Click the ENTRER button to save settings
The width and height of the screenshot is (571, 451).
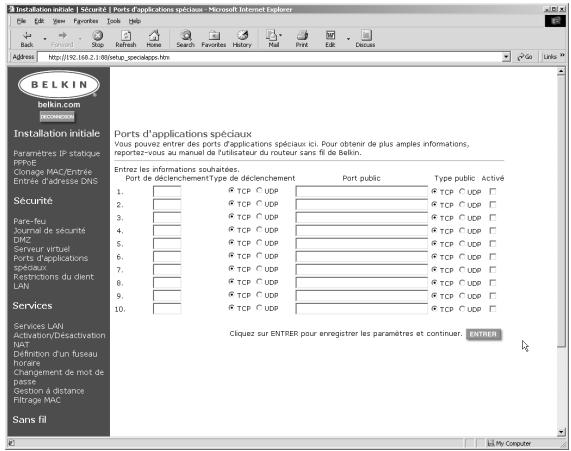tap(483, 334)
